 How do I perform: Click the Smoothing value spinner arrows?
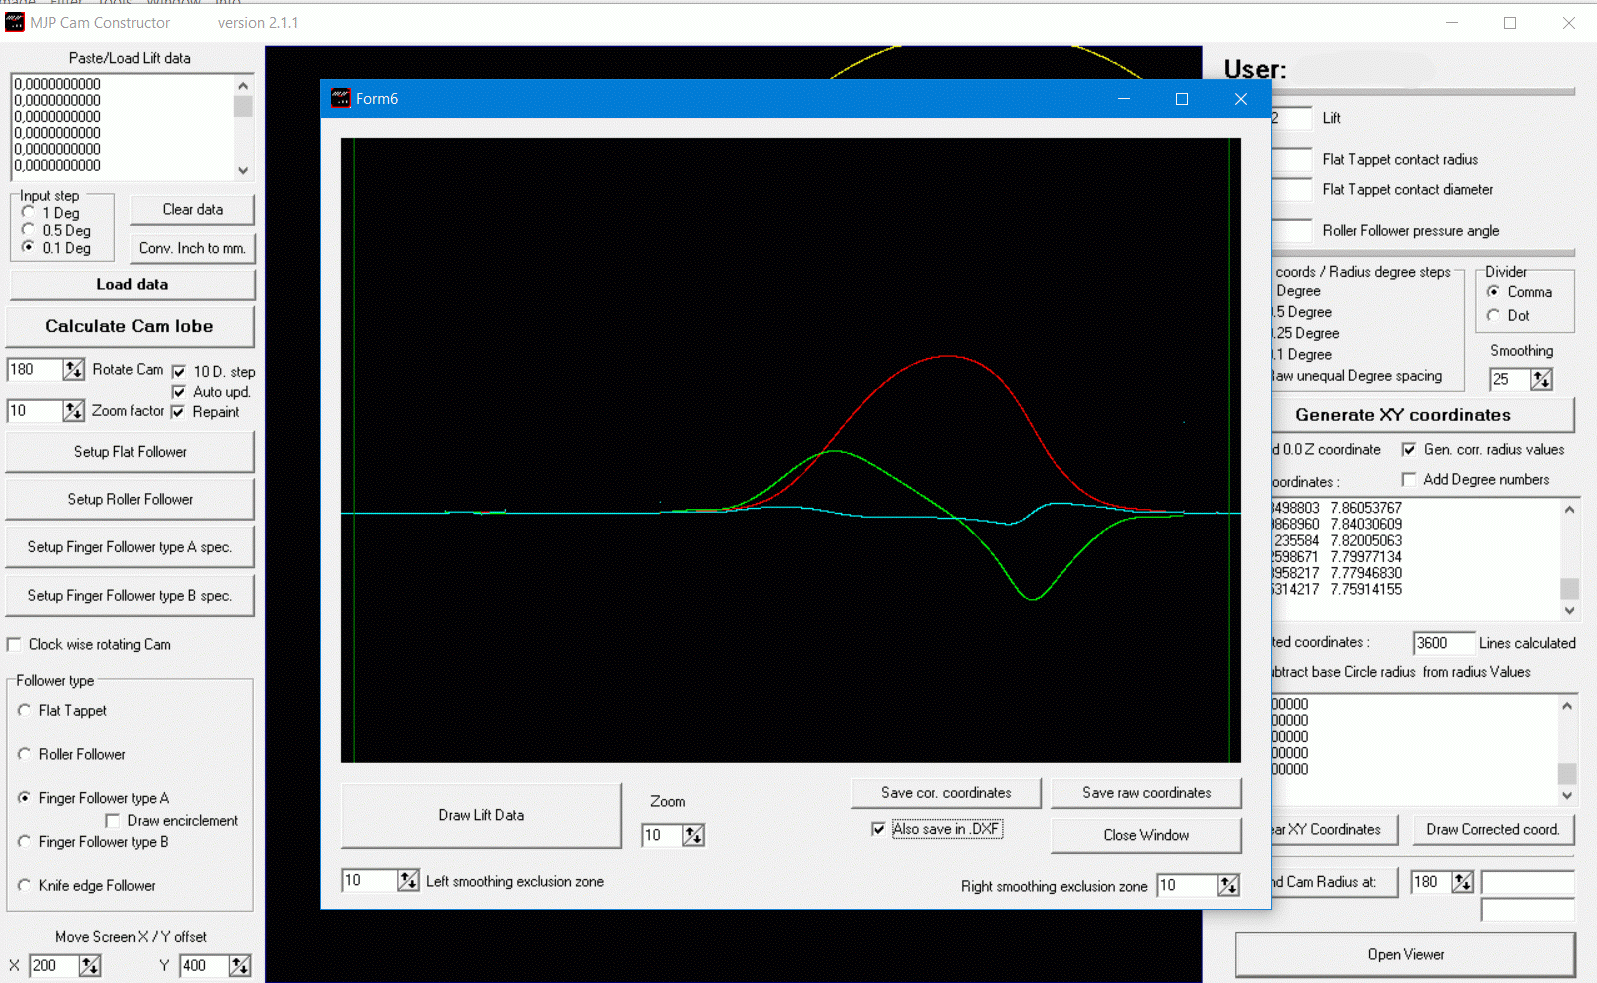tap(1541, 380)
